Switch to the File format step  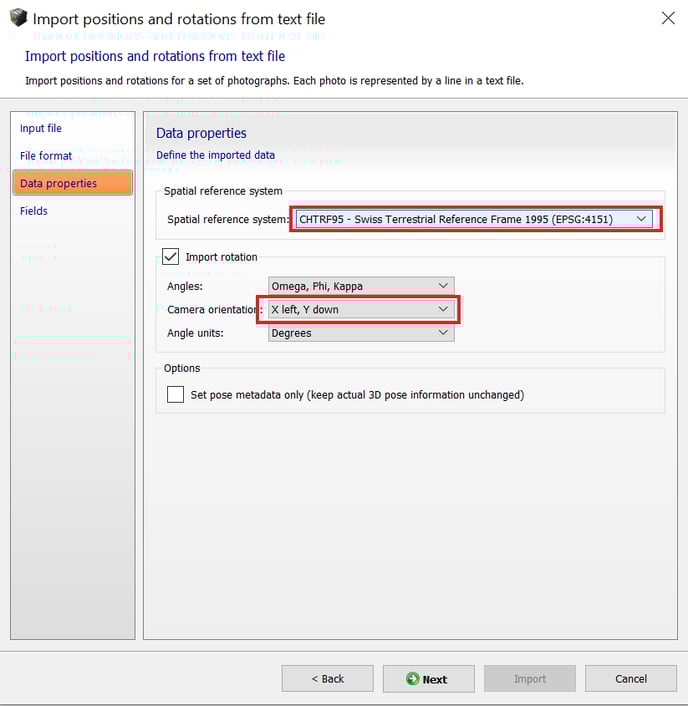(x=46, y=156)
